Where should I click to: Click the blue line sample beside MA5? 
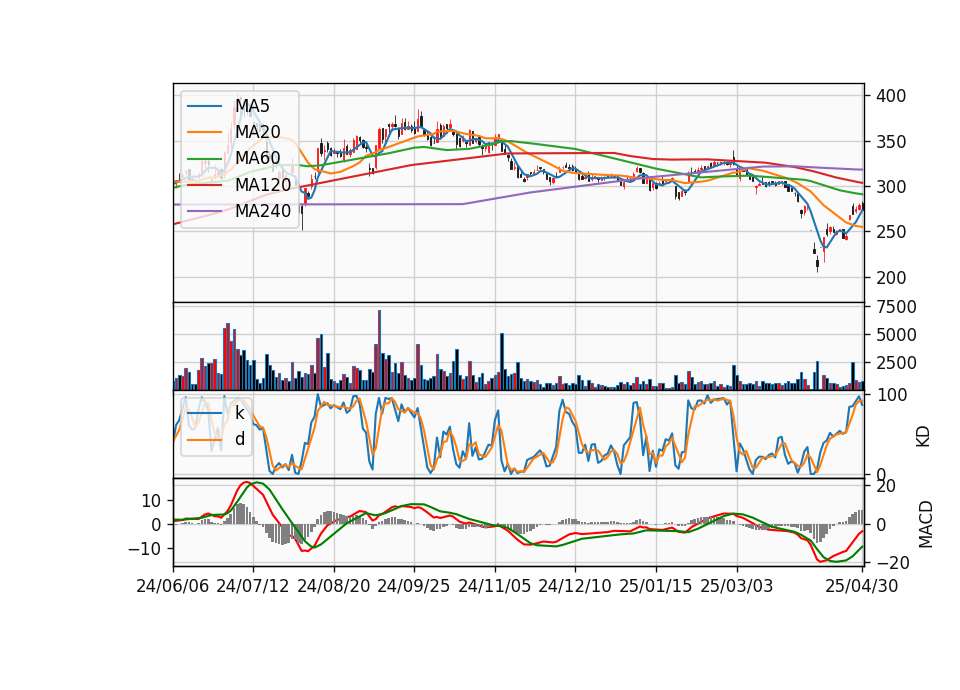tap(204, 107)
